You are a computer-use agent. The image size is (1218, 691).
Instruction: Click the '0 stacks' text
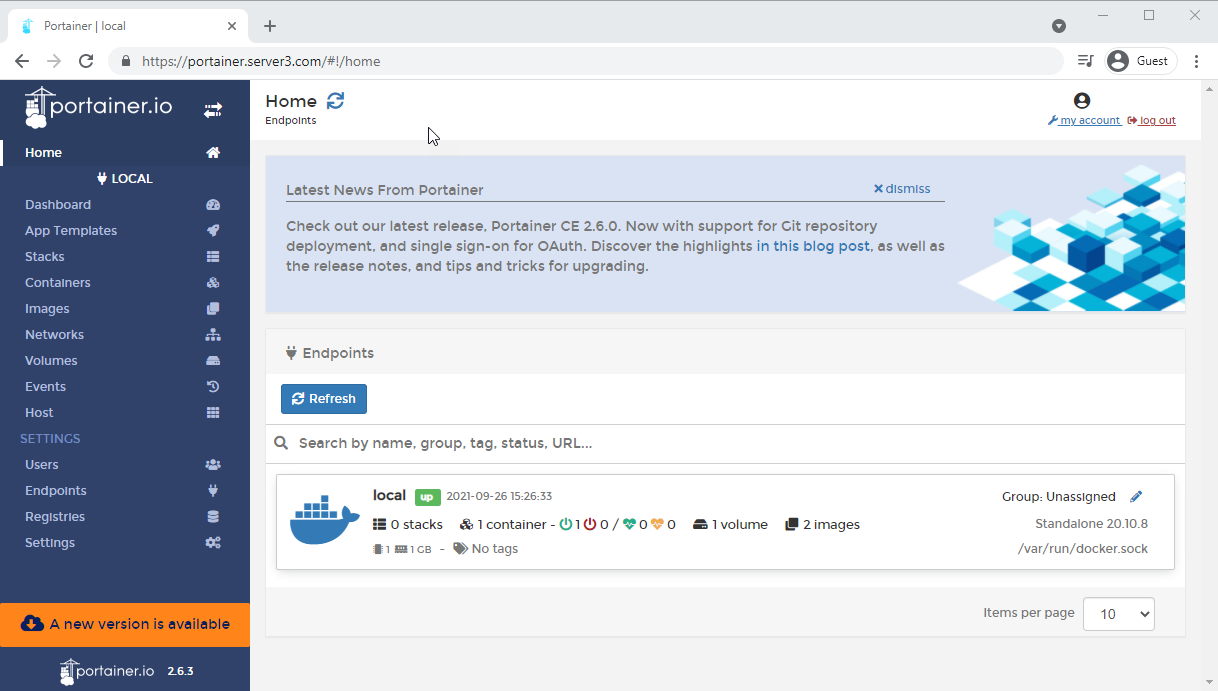(x=416, y=524)
